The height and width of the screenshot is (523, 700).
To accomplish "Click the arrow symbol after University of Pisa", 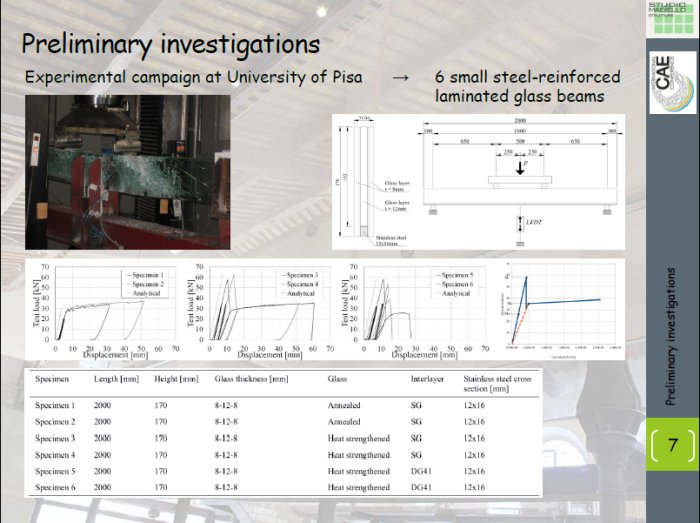I will (x=400, y=78).
